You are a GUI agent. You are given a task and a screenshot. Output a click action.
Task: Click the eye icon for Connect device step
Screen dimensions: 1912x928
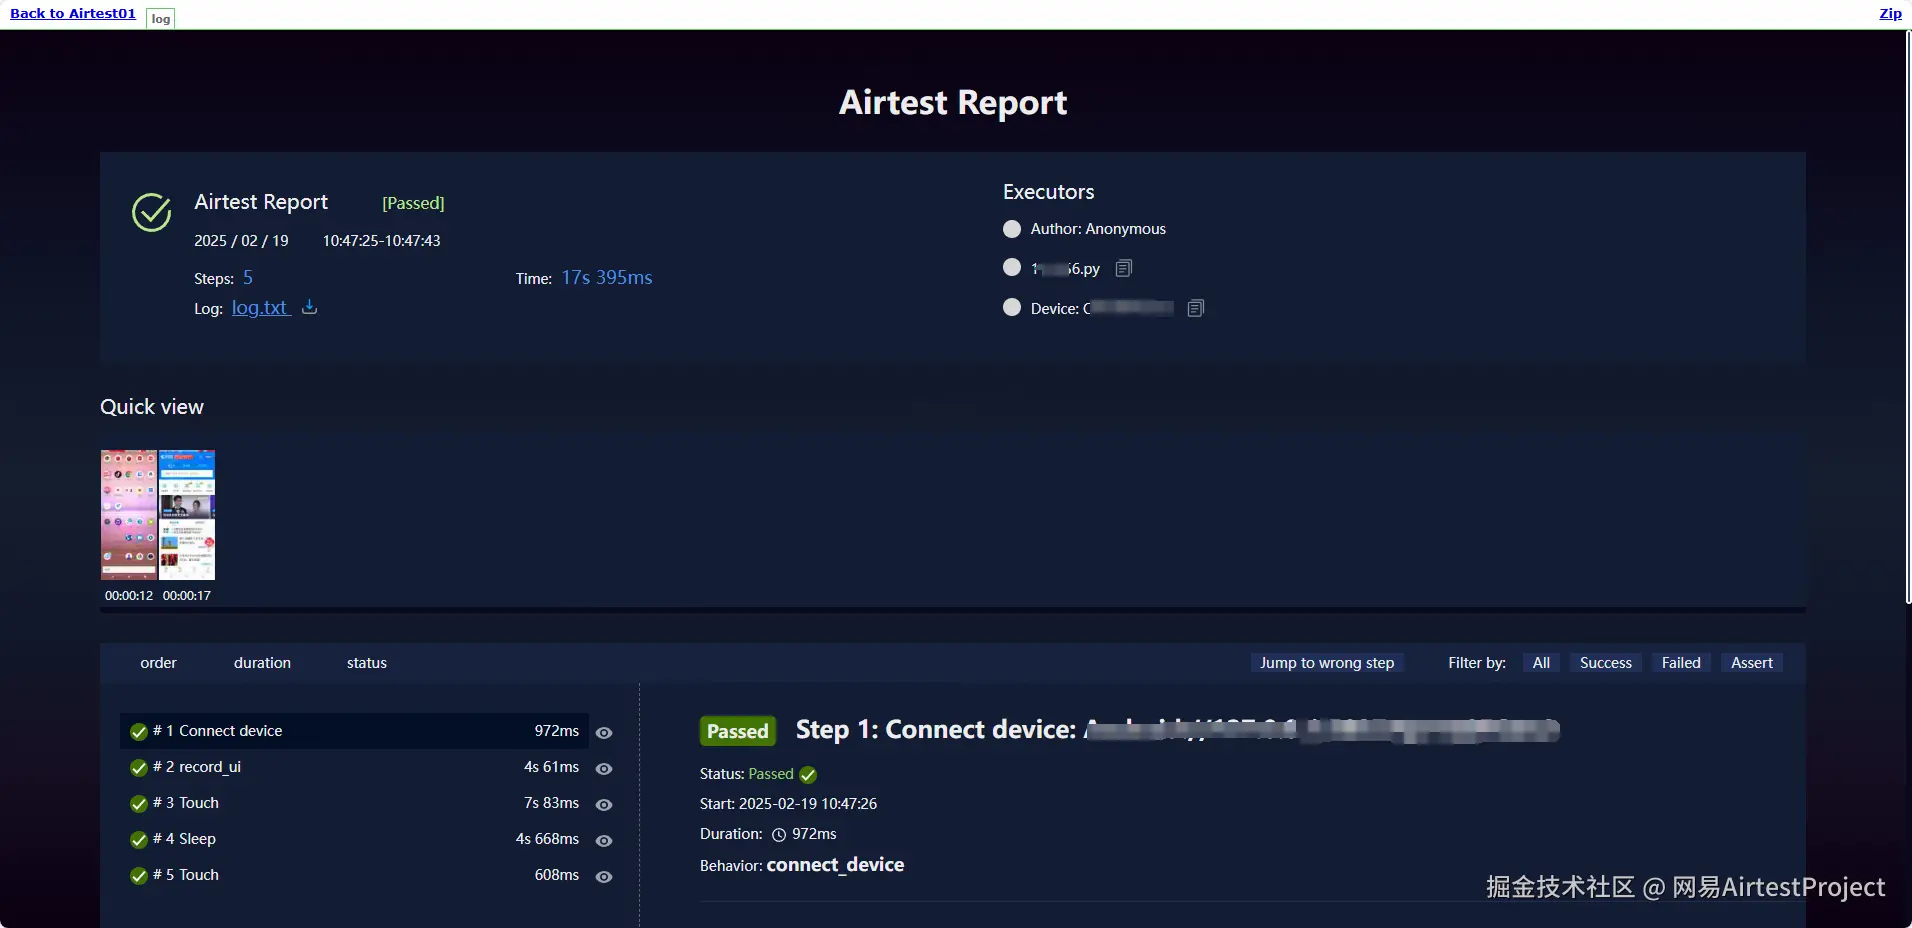tap(604, 732)
